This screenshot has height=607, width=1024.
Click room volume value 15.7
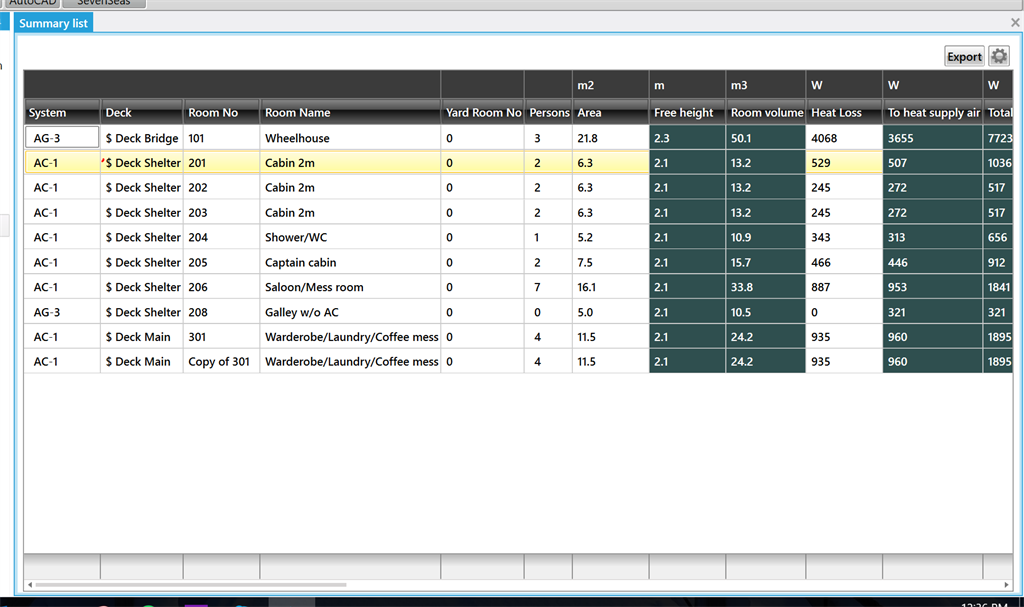click(765, 262)
